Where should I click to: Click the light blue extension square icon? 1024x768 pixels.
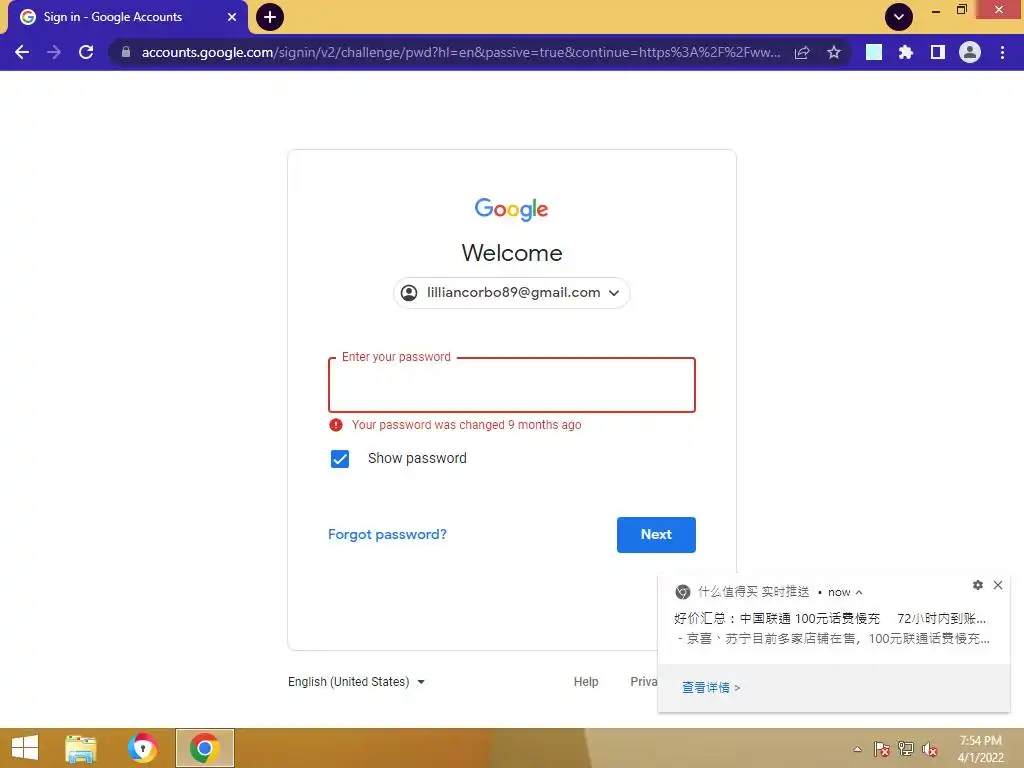pyautogui.click(x=874, y=52)
